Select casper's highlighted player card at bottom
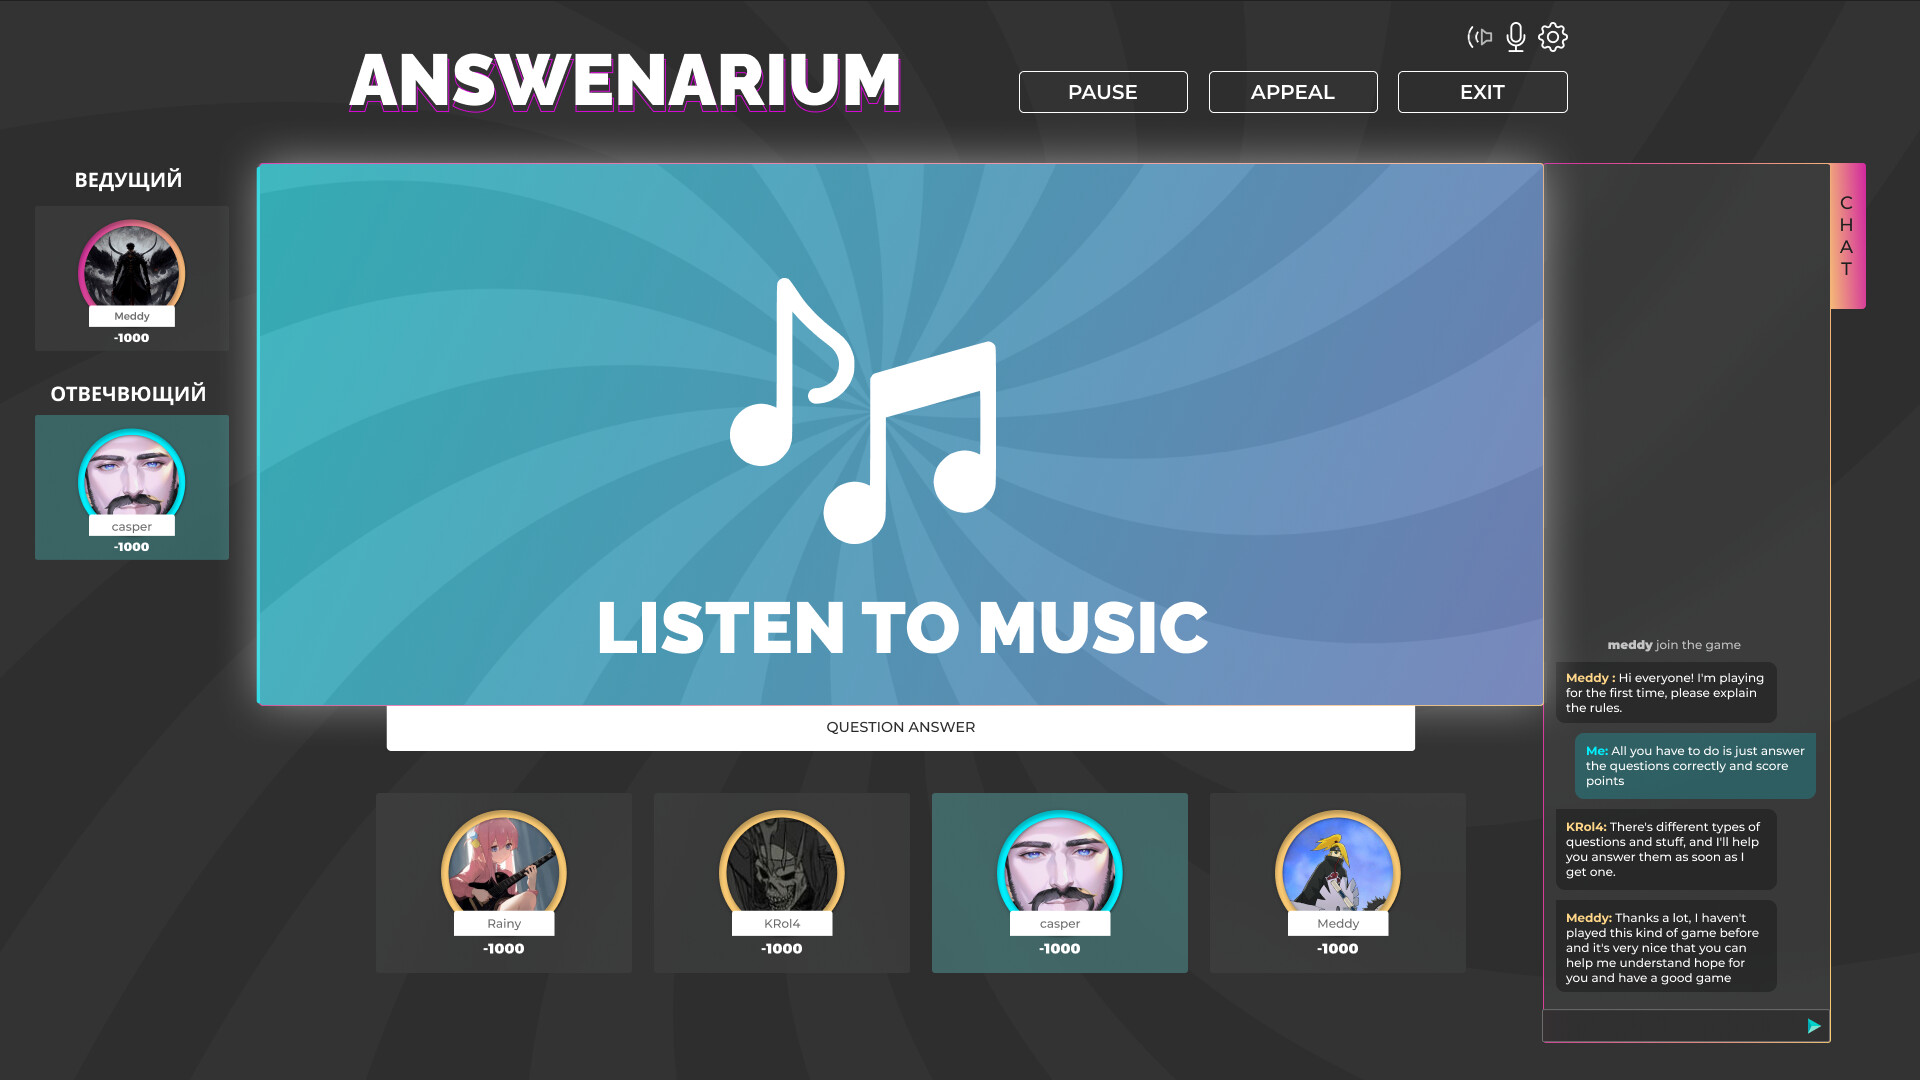The image size is (1920, 1080). click(1060, 883)
